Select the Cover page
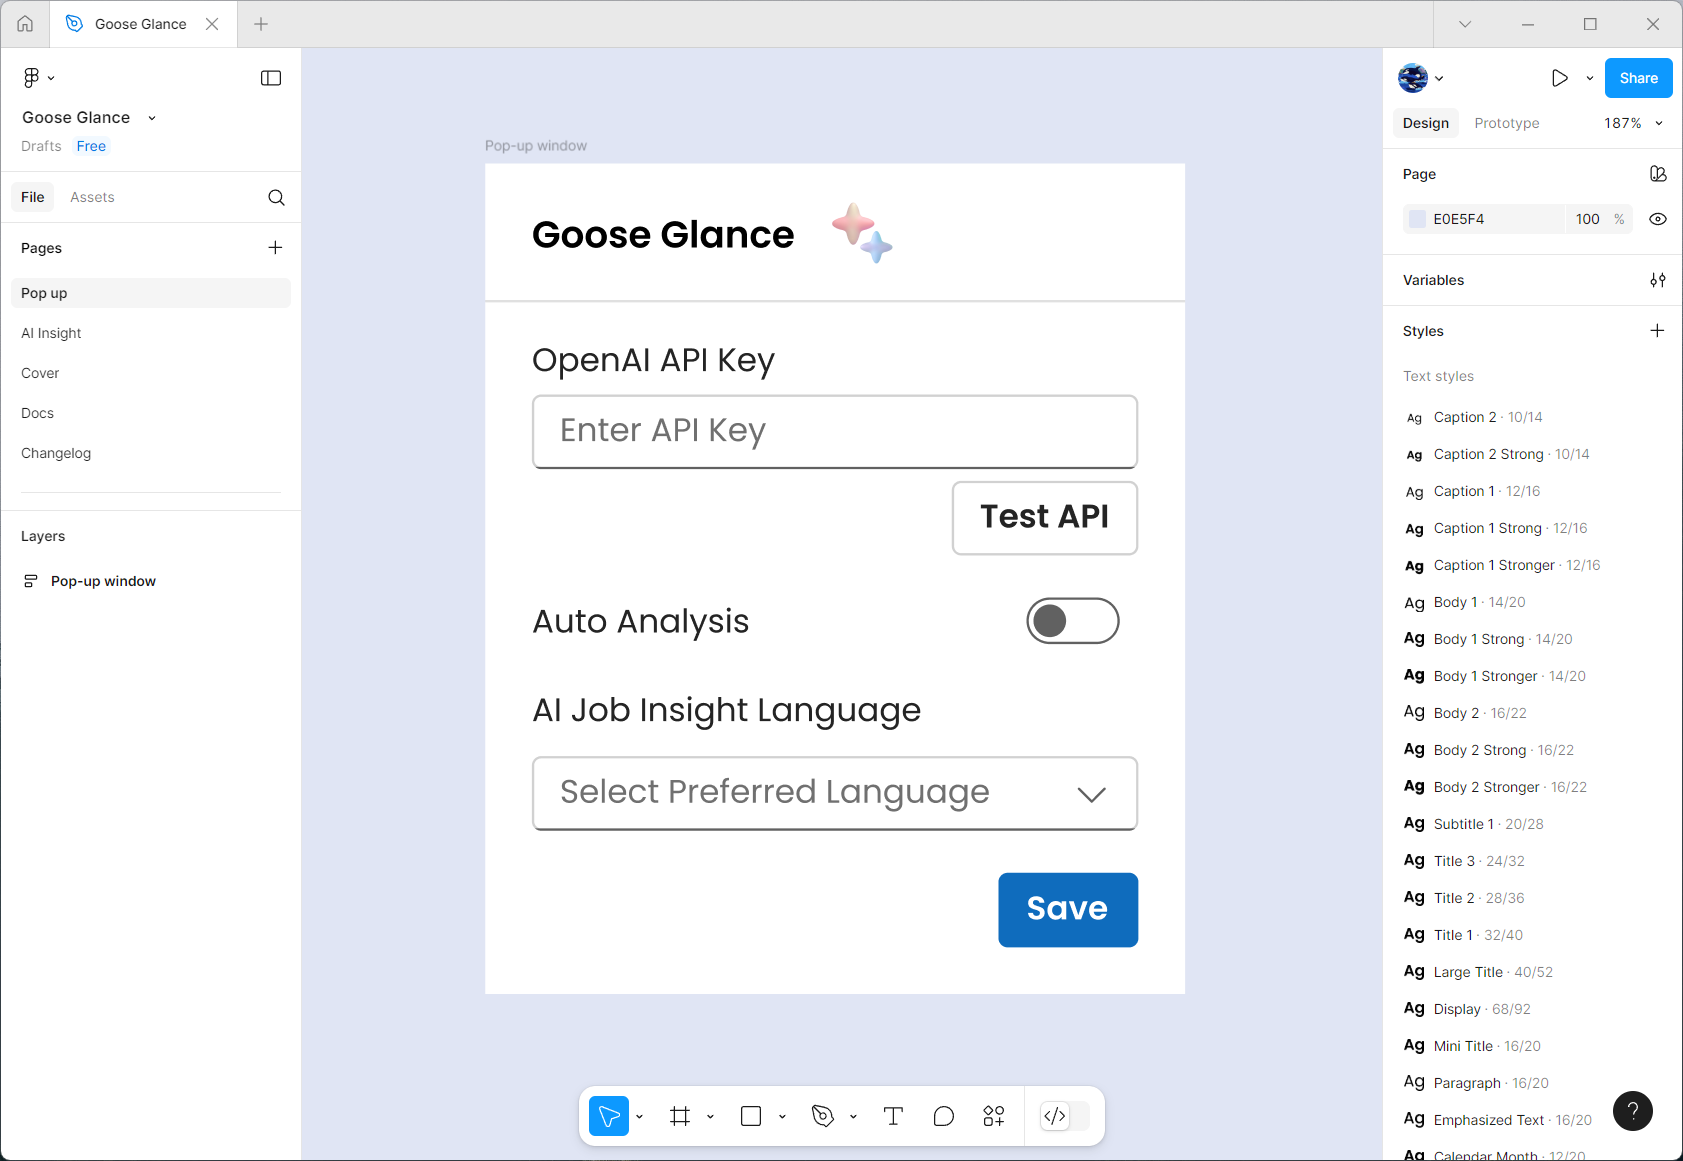This screenshot has height=1161, width=1683. click(151, 373)
